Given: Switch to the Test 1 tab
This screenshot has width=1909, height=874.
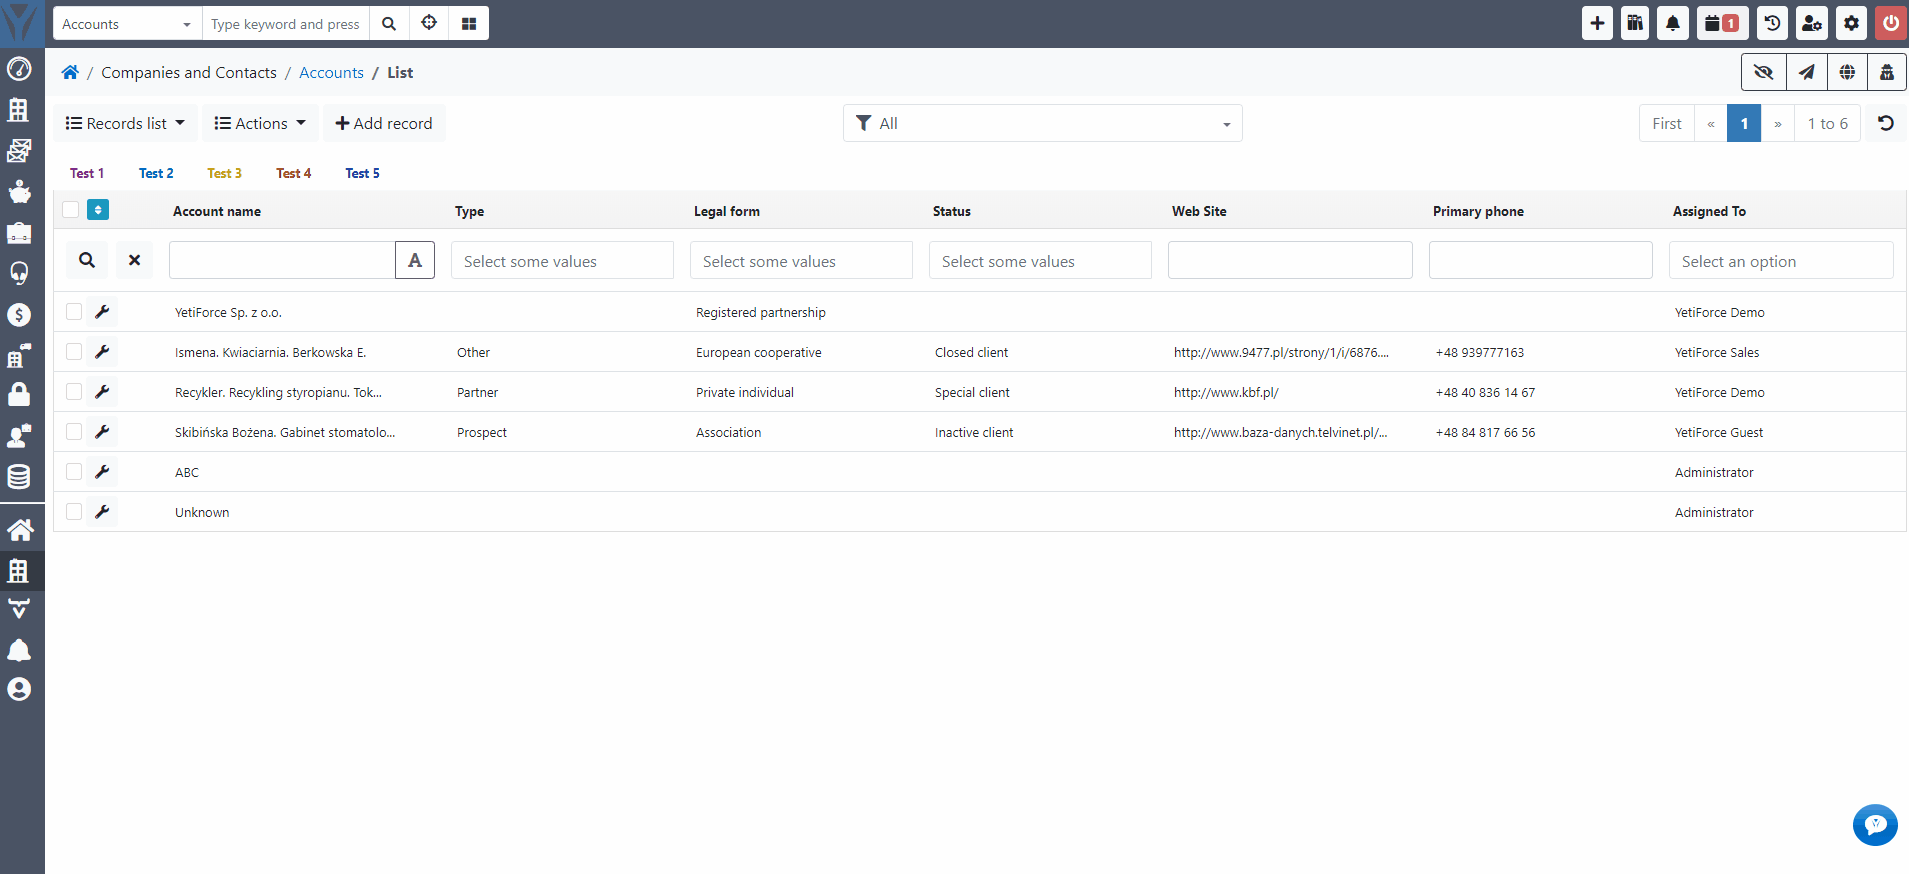Looking at the screenshot, I should pyautogui.click(x=87, y=173).
